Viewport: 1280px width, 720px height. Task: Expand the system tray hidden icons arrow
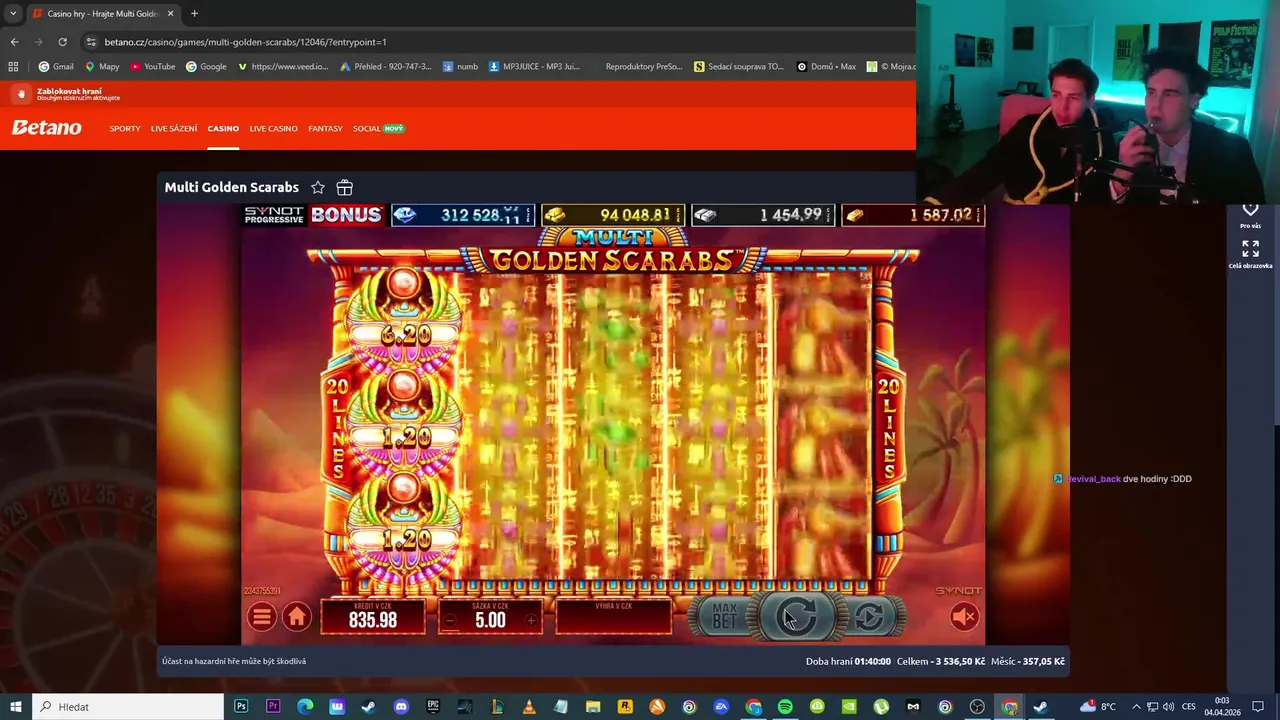[1136, 706]
